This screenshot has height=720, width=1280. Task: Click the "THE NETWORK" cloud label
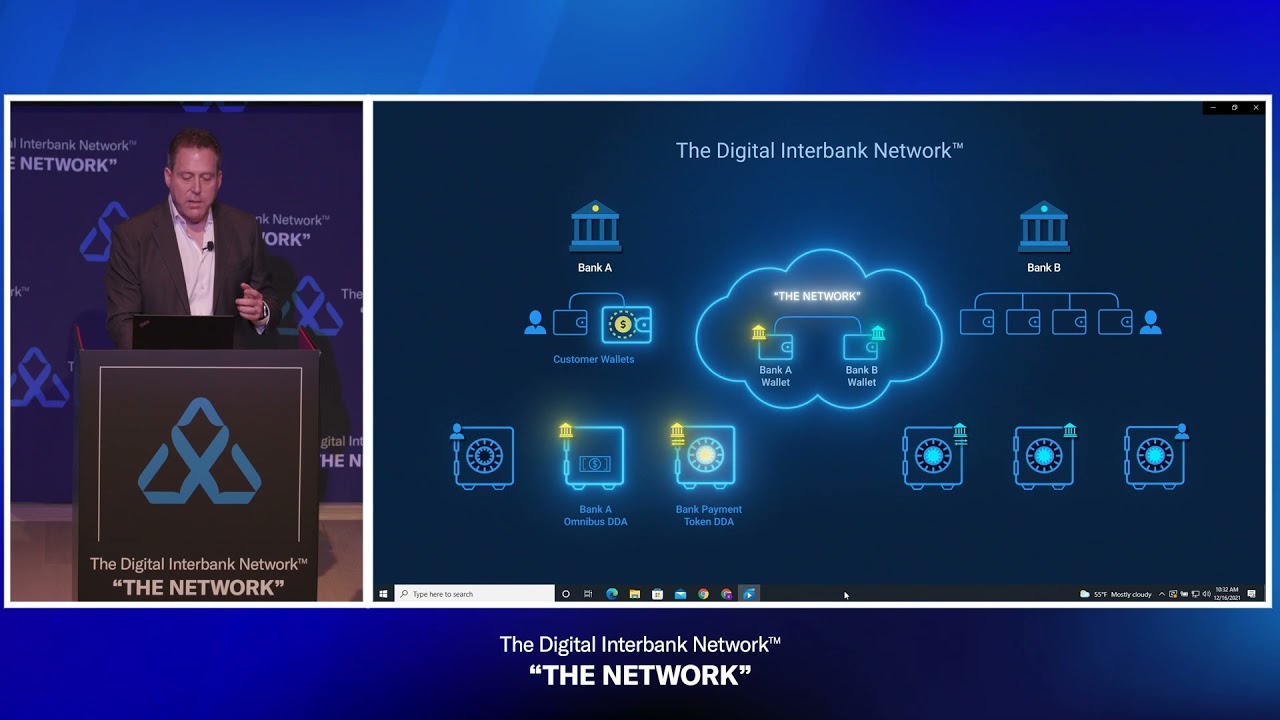pyautogui.click(x=817, y=296)
